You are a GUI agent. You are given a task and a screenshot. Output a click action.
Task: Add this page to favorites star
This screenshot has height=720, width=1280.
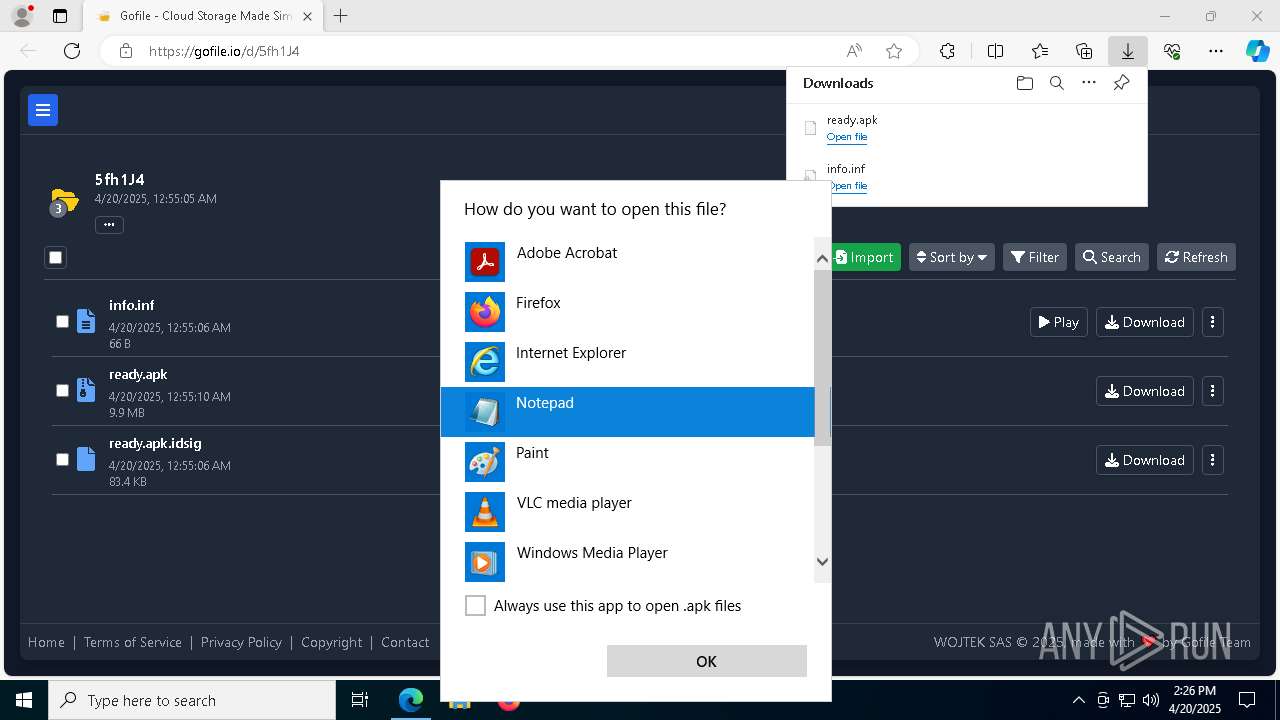point(894,51)
